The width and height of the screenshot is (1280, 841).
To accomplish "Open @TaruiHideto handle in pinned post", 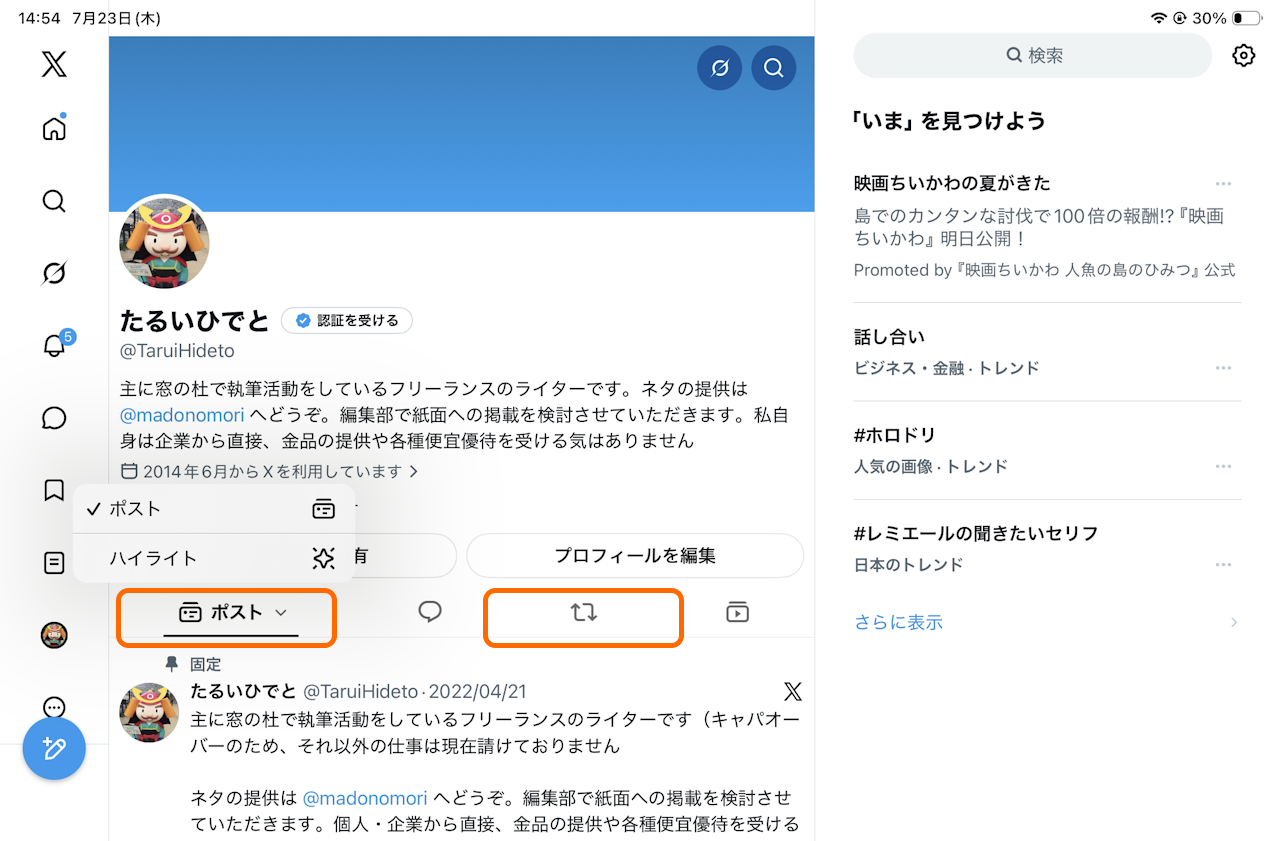I will pos(360,692).
